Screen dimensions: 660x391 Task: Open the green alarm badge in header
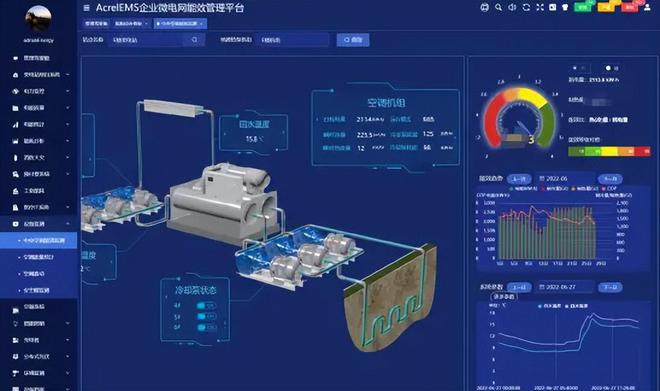coord(583,7)
